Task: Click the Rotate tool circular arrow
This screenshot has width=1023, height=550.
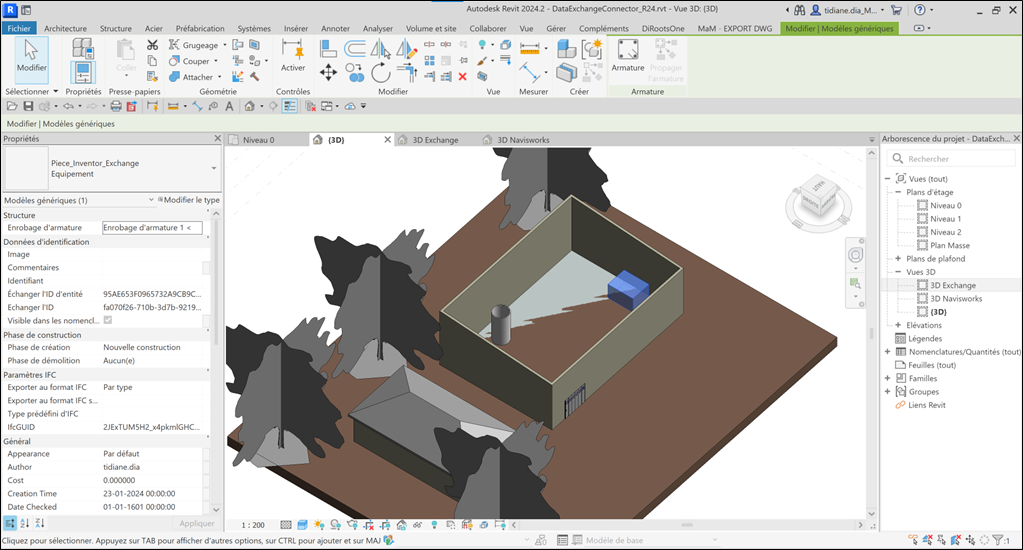Action: (x=381, y=72)
